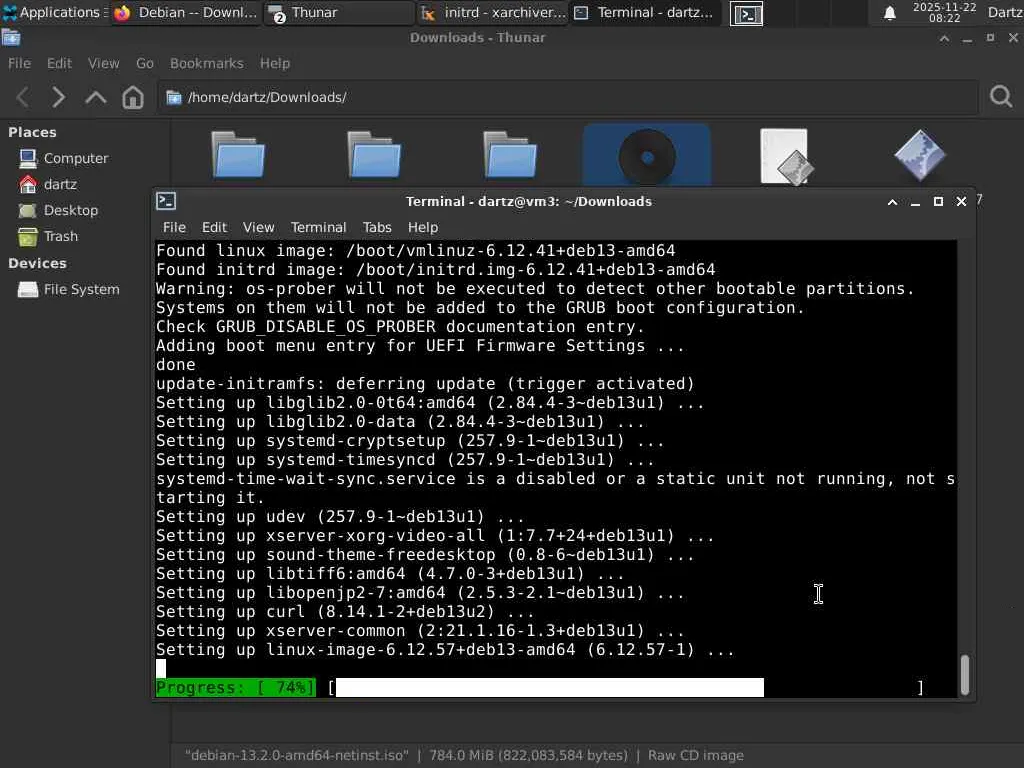1024x768 pixels.
Task: Open Thunar Edit menu
Action: pyautogui.click(x=59, y=63)
